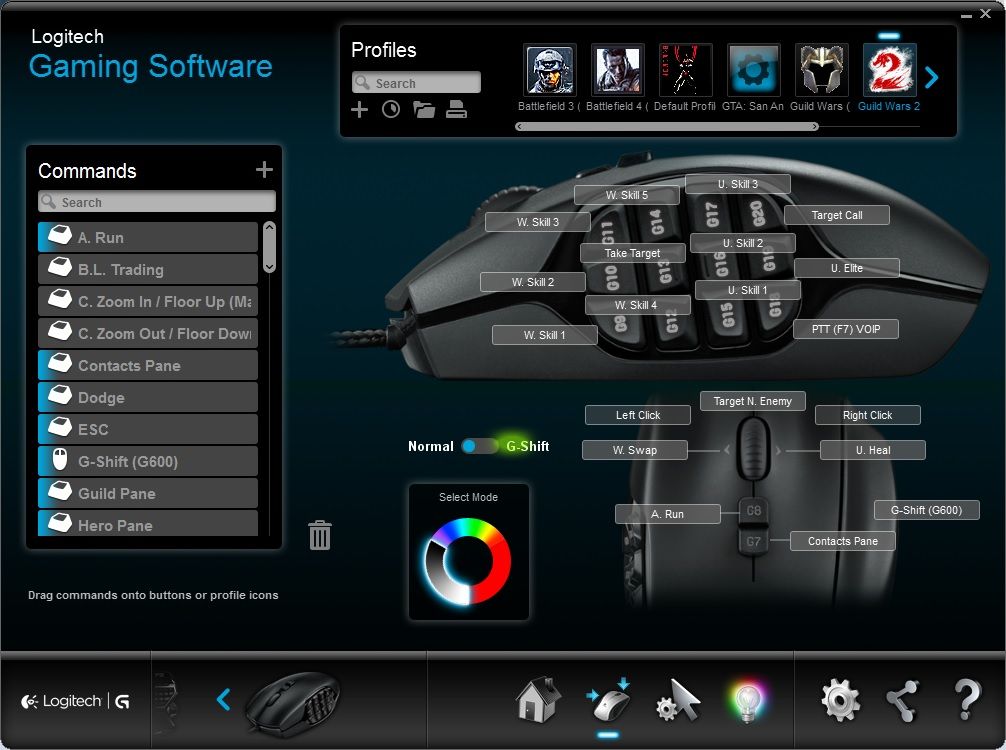Screen dimensions: 1006x750
Task: Click the G-Shift (G600) label on mouse diagram
Action: tap(926, 510)
